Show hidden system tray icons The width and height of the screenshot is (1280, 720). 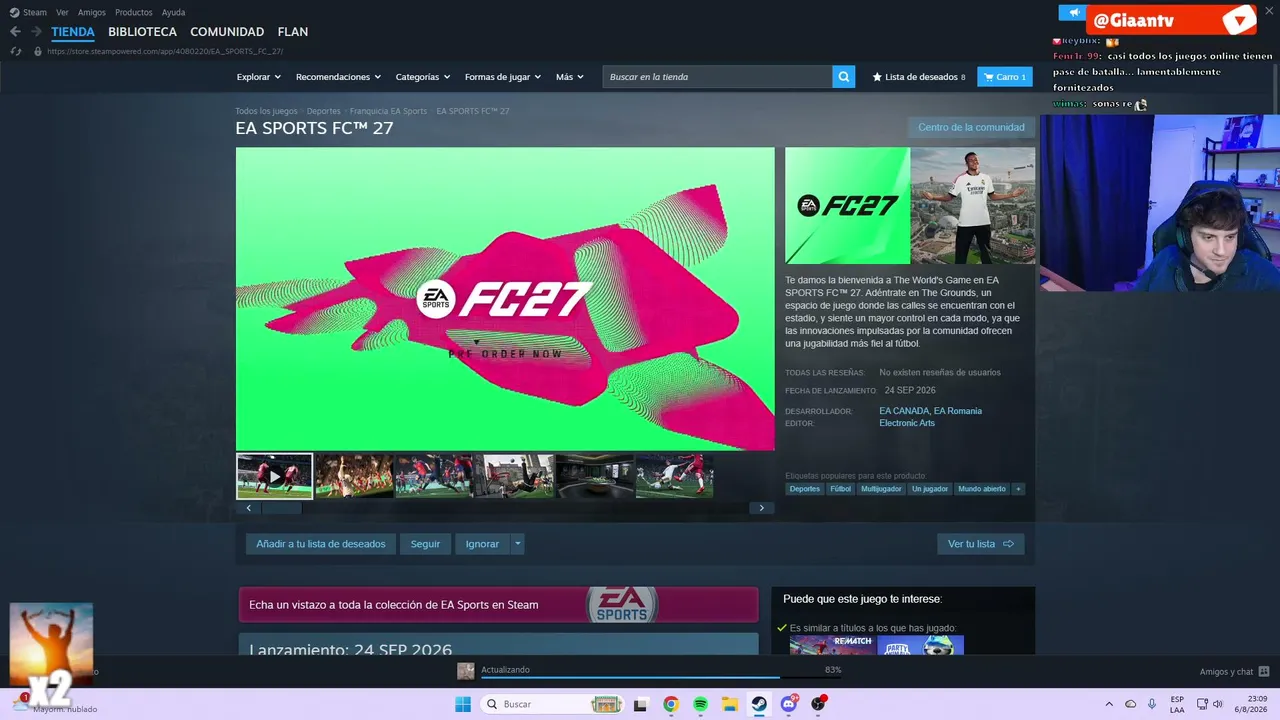coord(1108,704)
